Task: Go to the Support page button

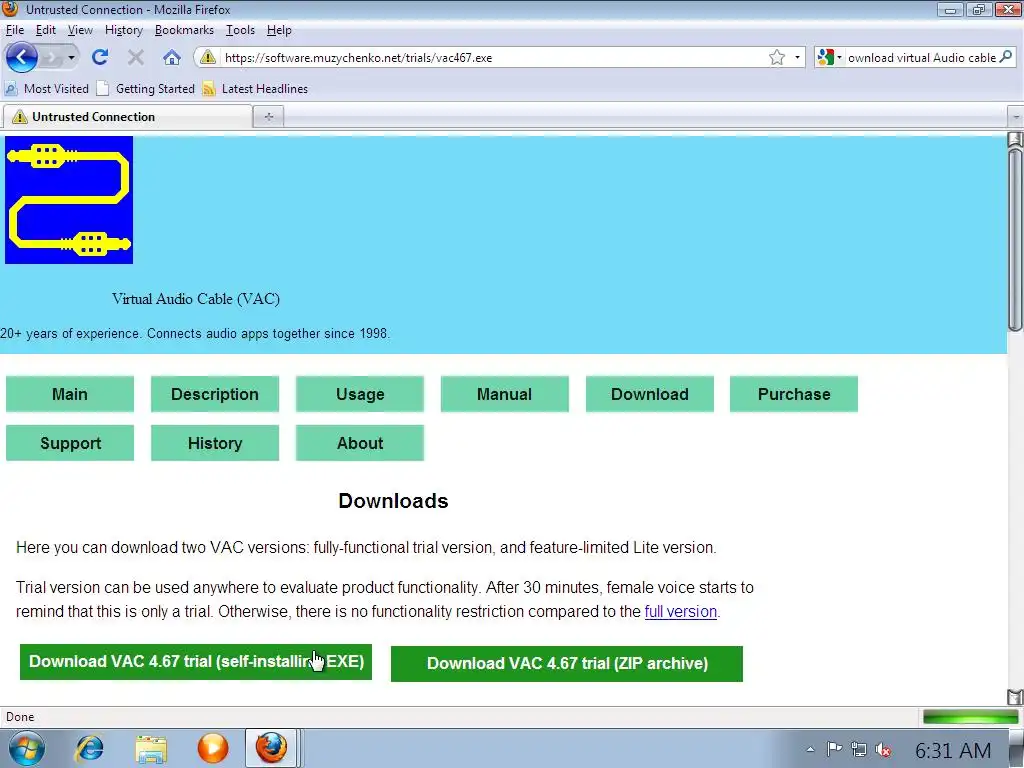Action: [x=70, y=443]
